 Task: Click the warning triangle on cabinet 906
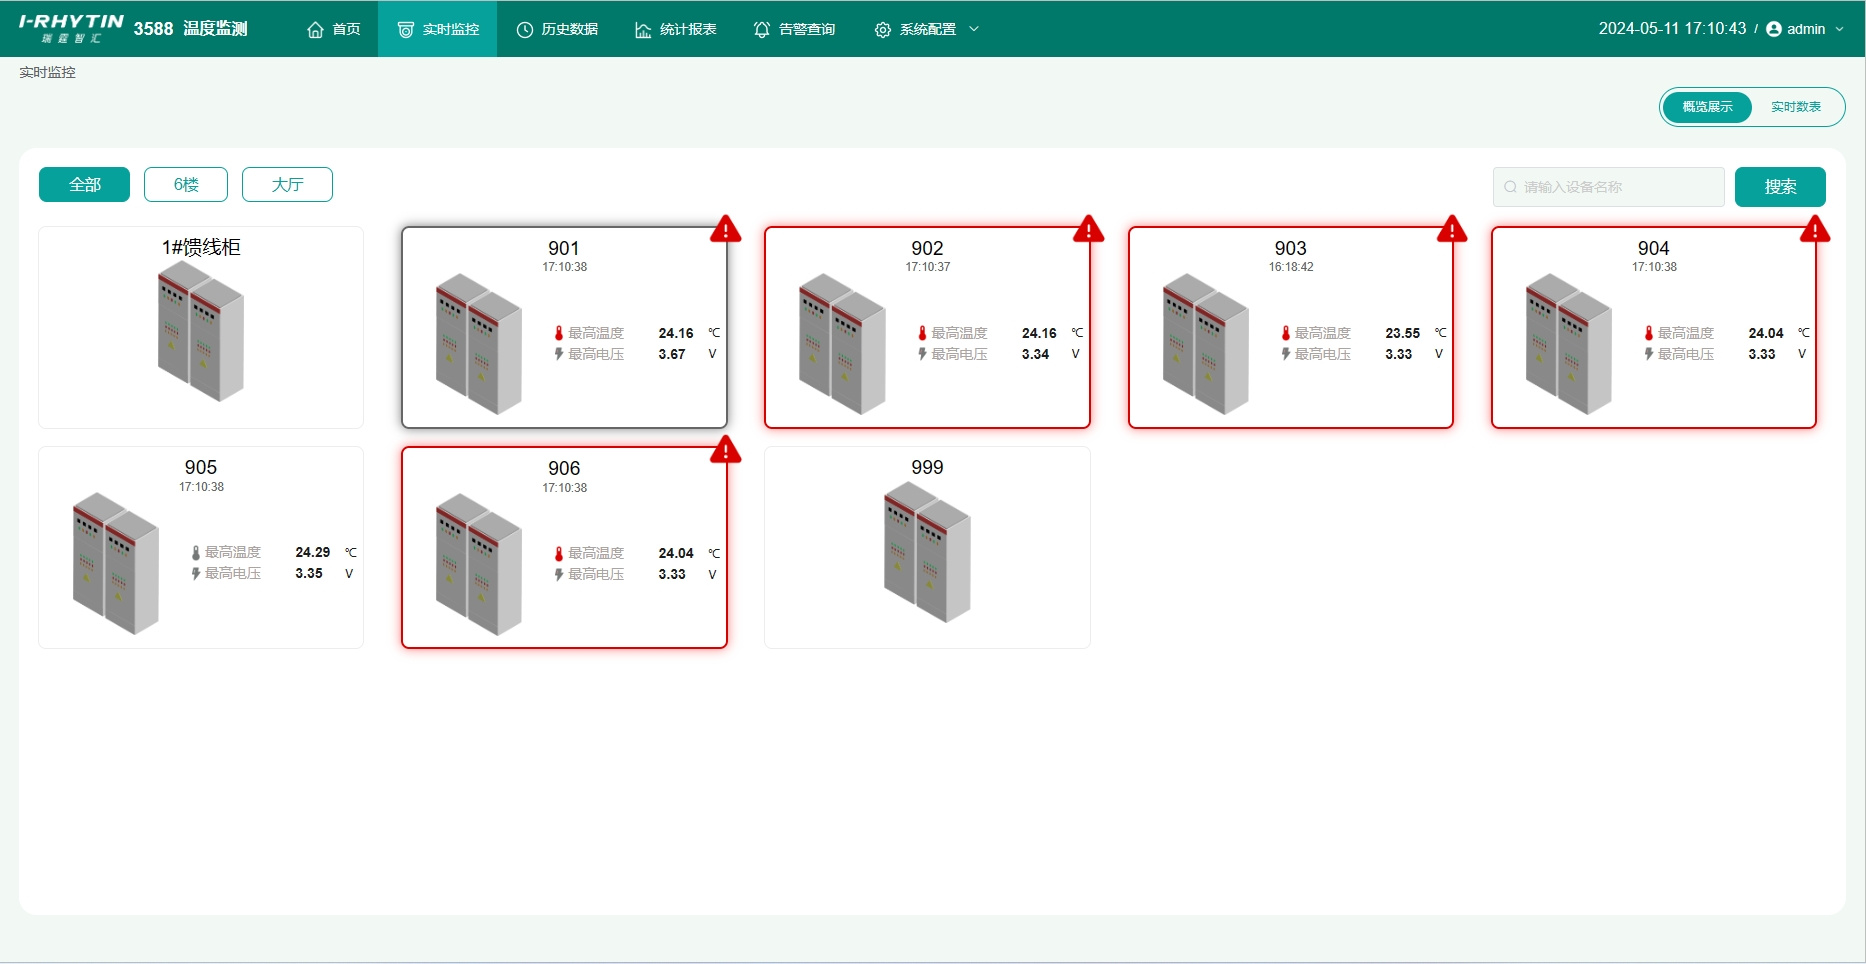(725, 450)
